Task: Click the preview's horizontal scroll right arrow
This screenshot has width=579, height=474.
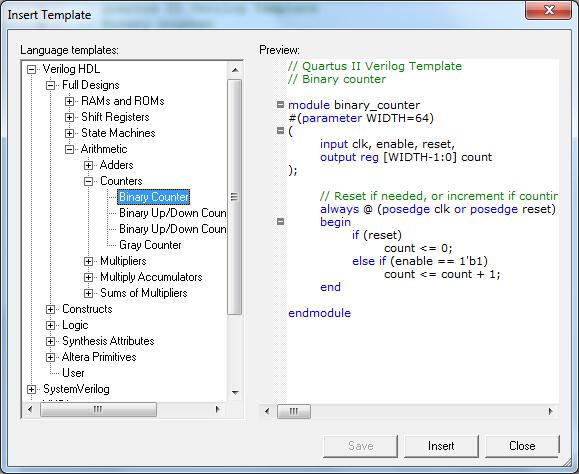Action: pos(551,411)
